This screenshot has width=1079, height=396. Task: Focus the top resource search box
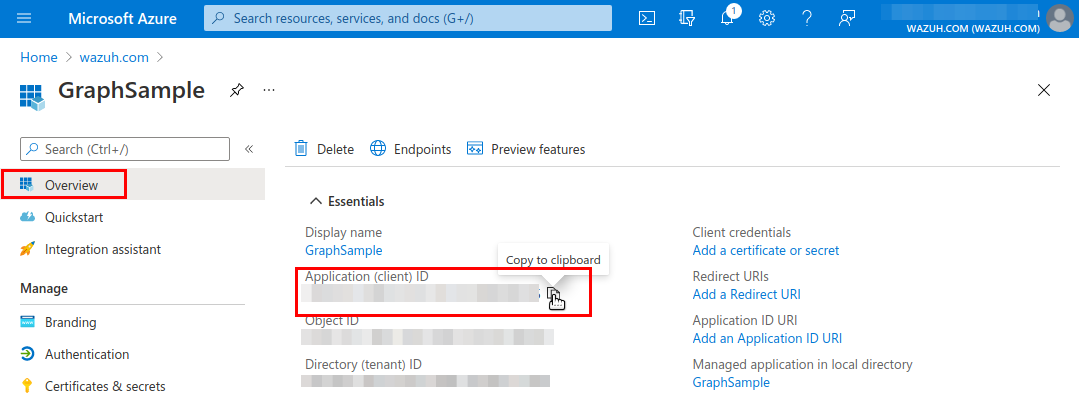click(x=408, y=18)
